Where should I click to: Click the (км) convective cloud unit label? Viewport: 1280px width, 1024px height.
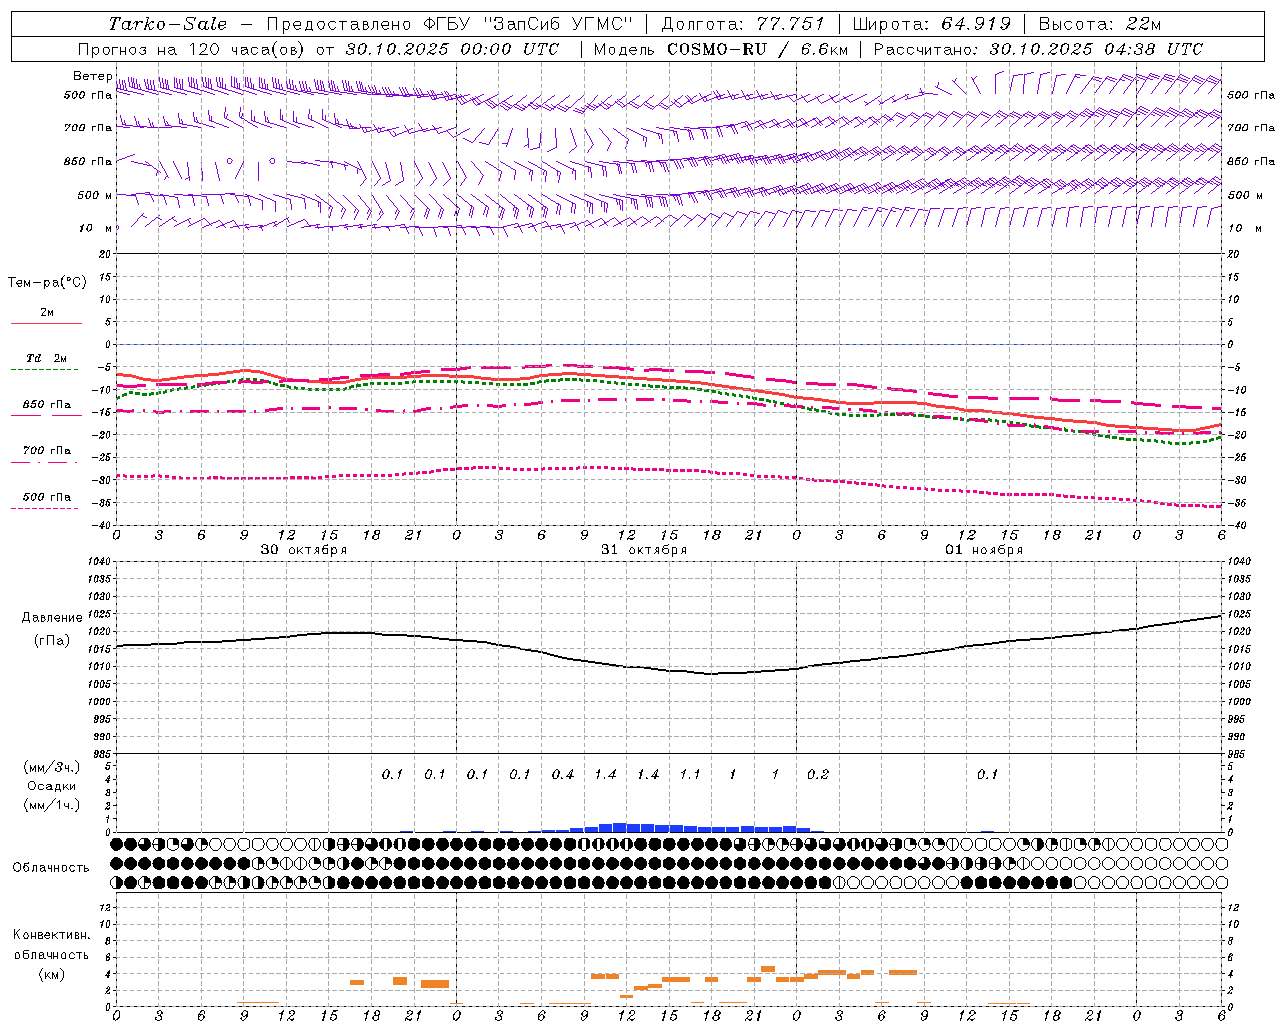(x=51, y=974)
